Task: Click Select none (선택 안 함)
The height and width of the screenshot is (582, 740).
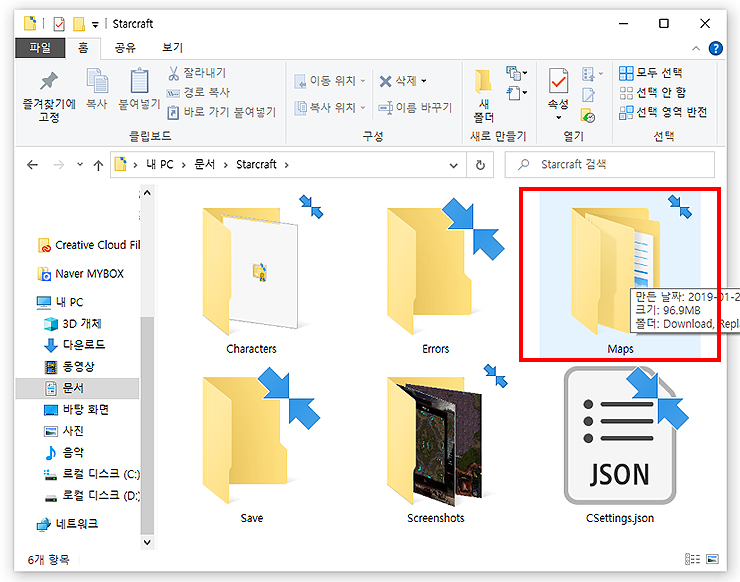Action: point(653,93)
